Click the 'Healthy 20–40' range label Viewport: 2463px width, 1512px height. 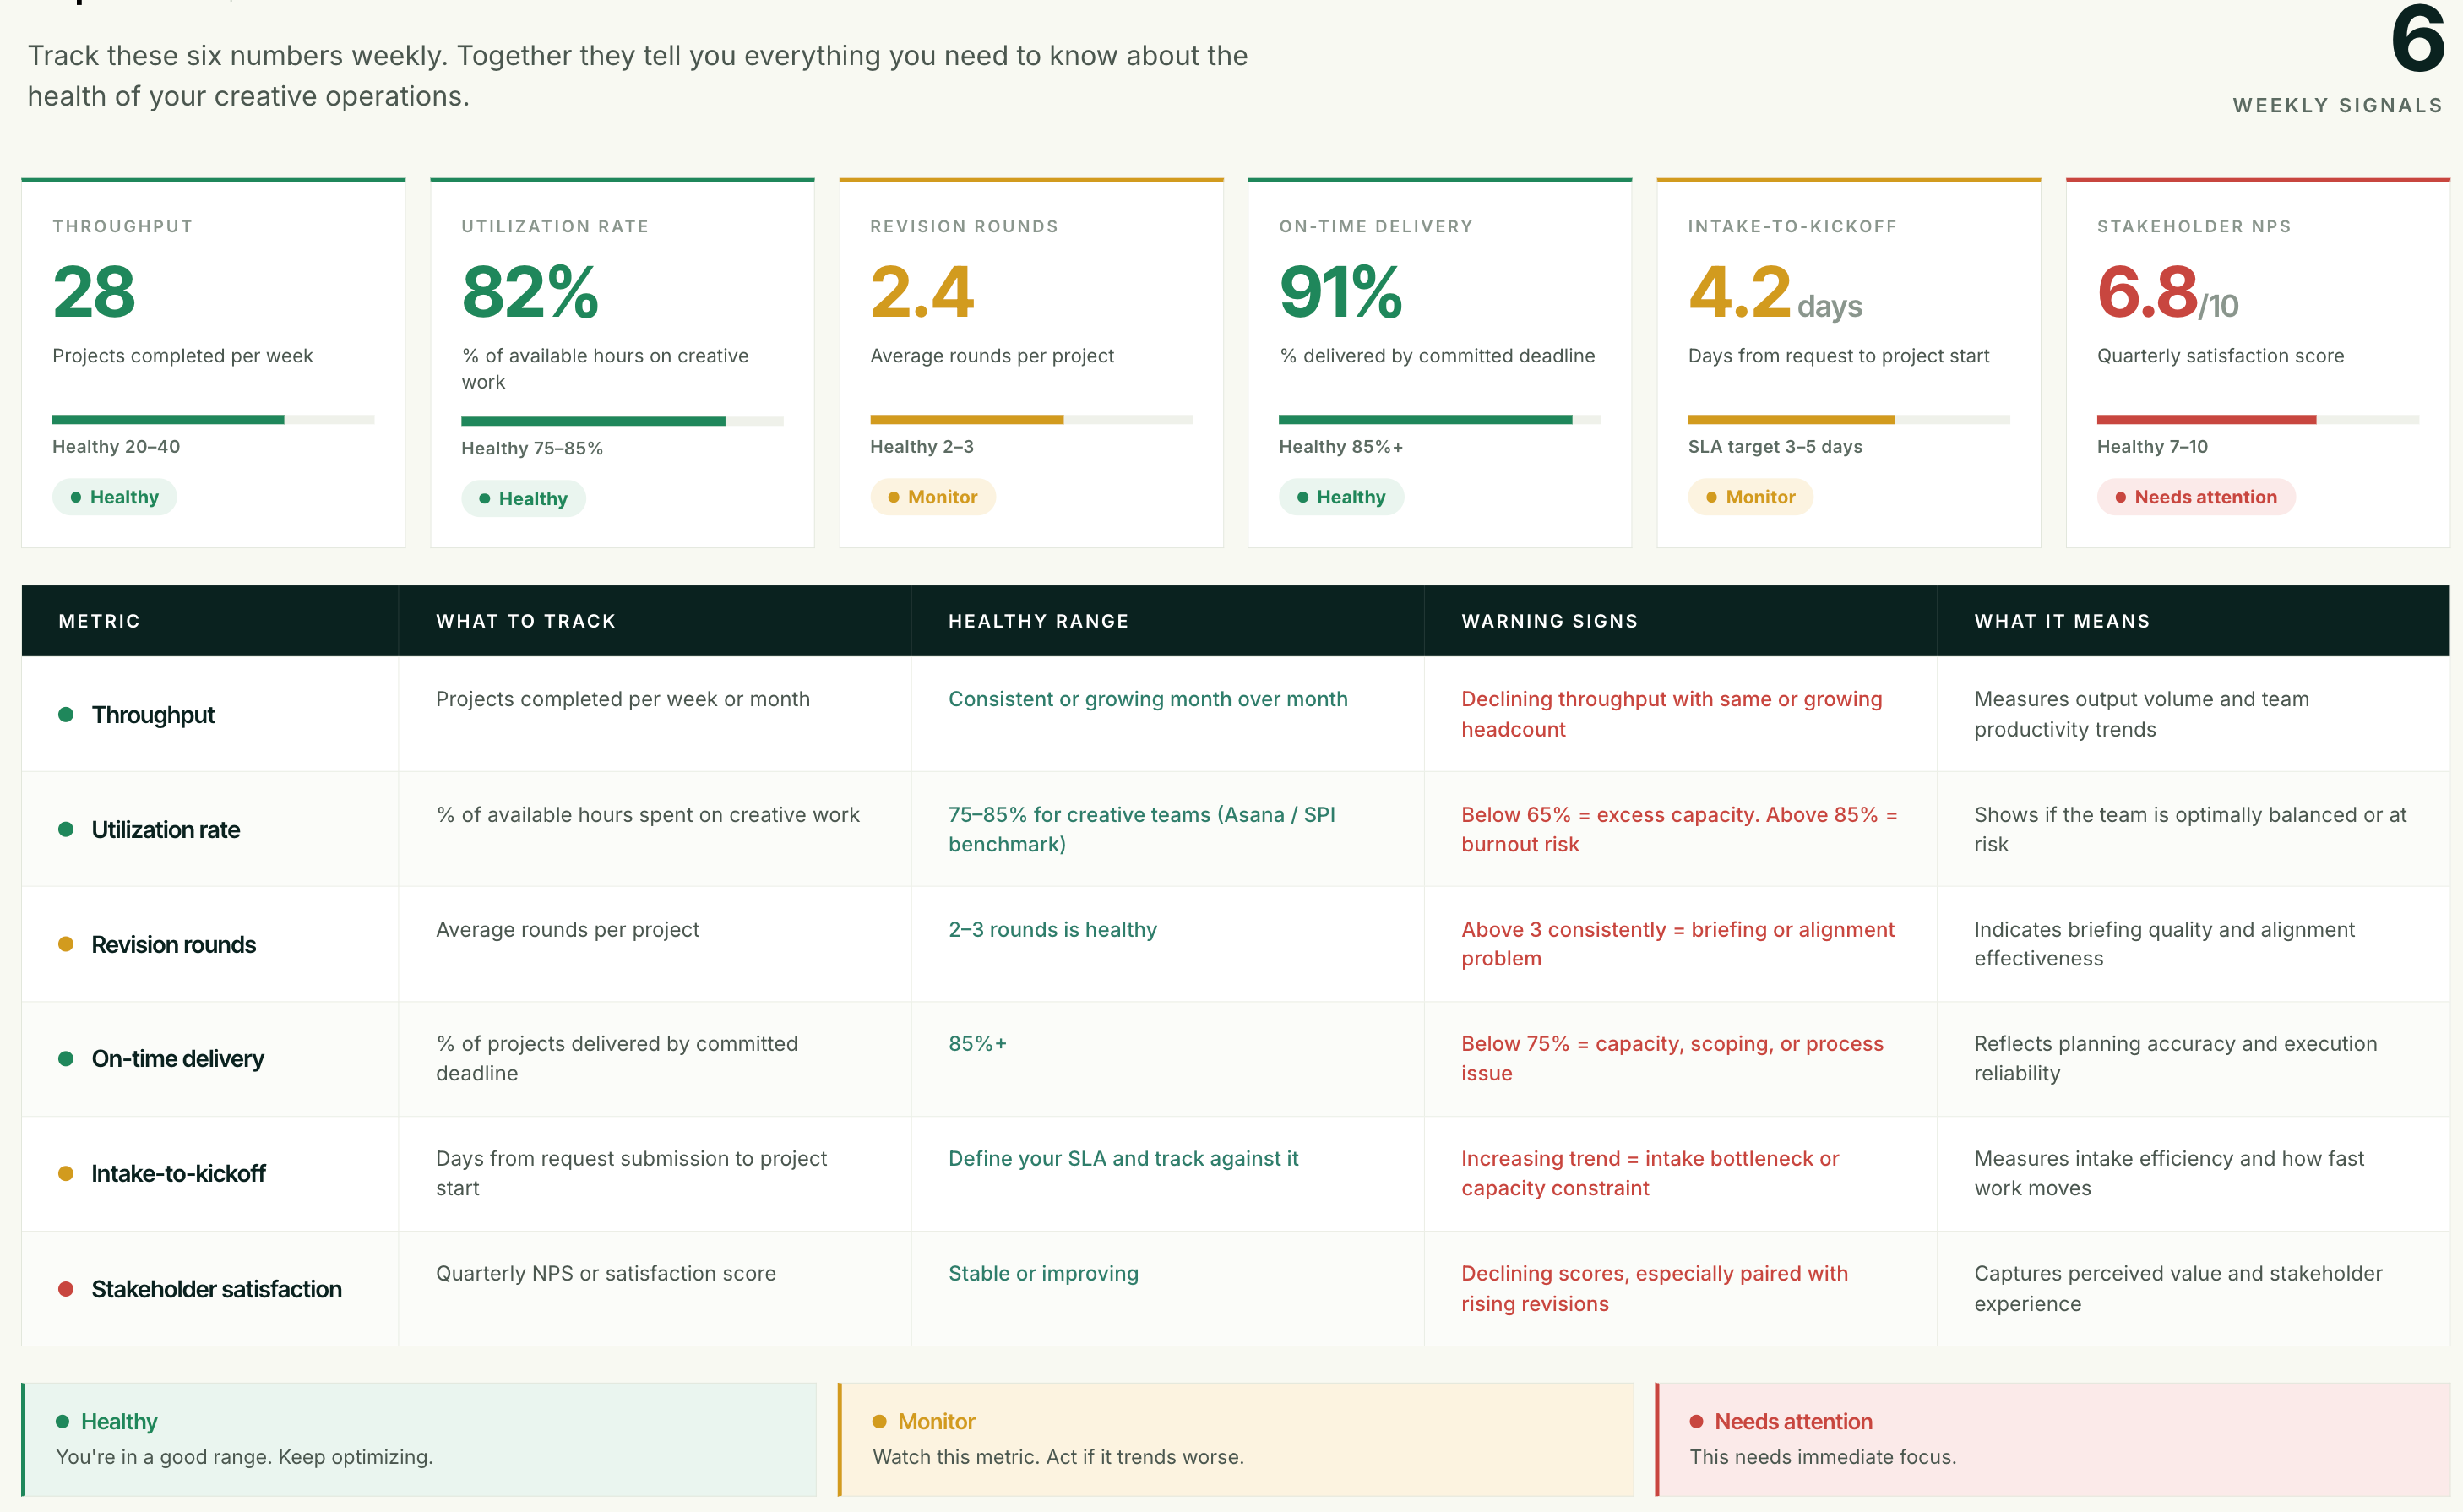pyautogui.click(x=116, y=447)
